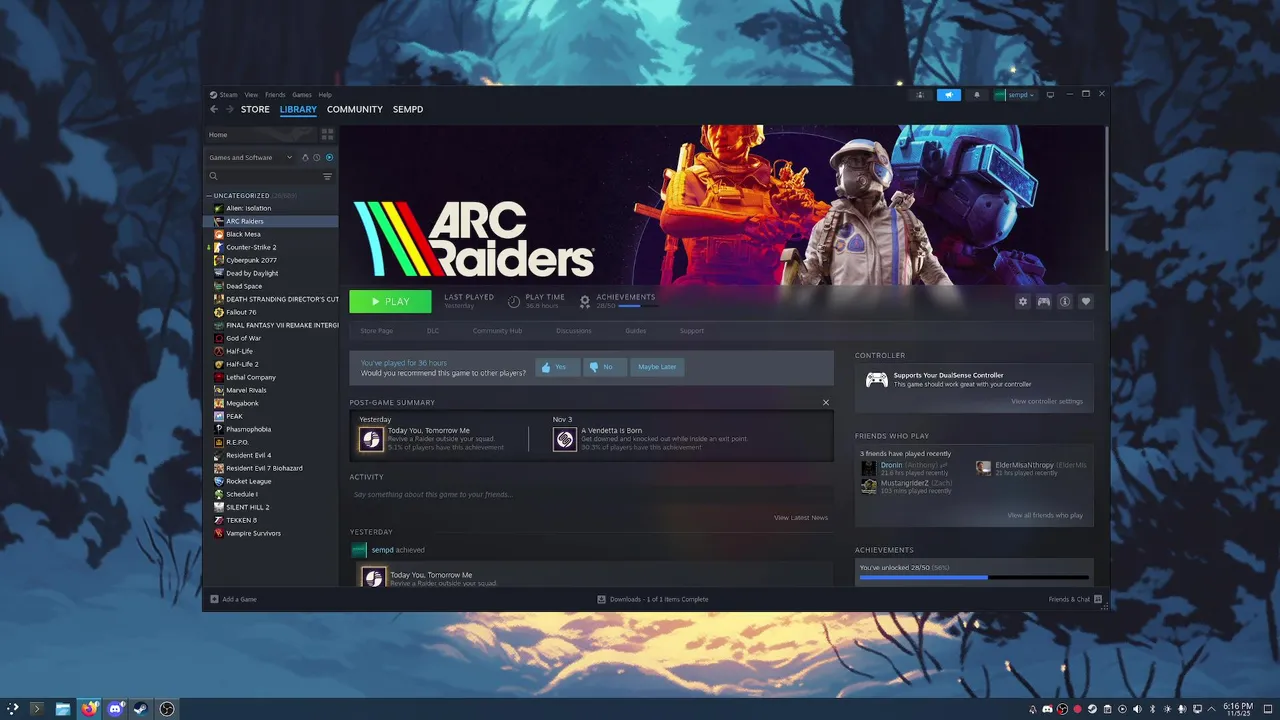Click the activity comment input field
This screenshot has height=720, width=1280.
(x=591, y=494)
